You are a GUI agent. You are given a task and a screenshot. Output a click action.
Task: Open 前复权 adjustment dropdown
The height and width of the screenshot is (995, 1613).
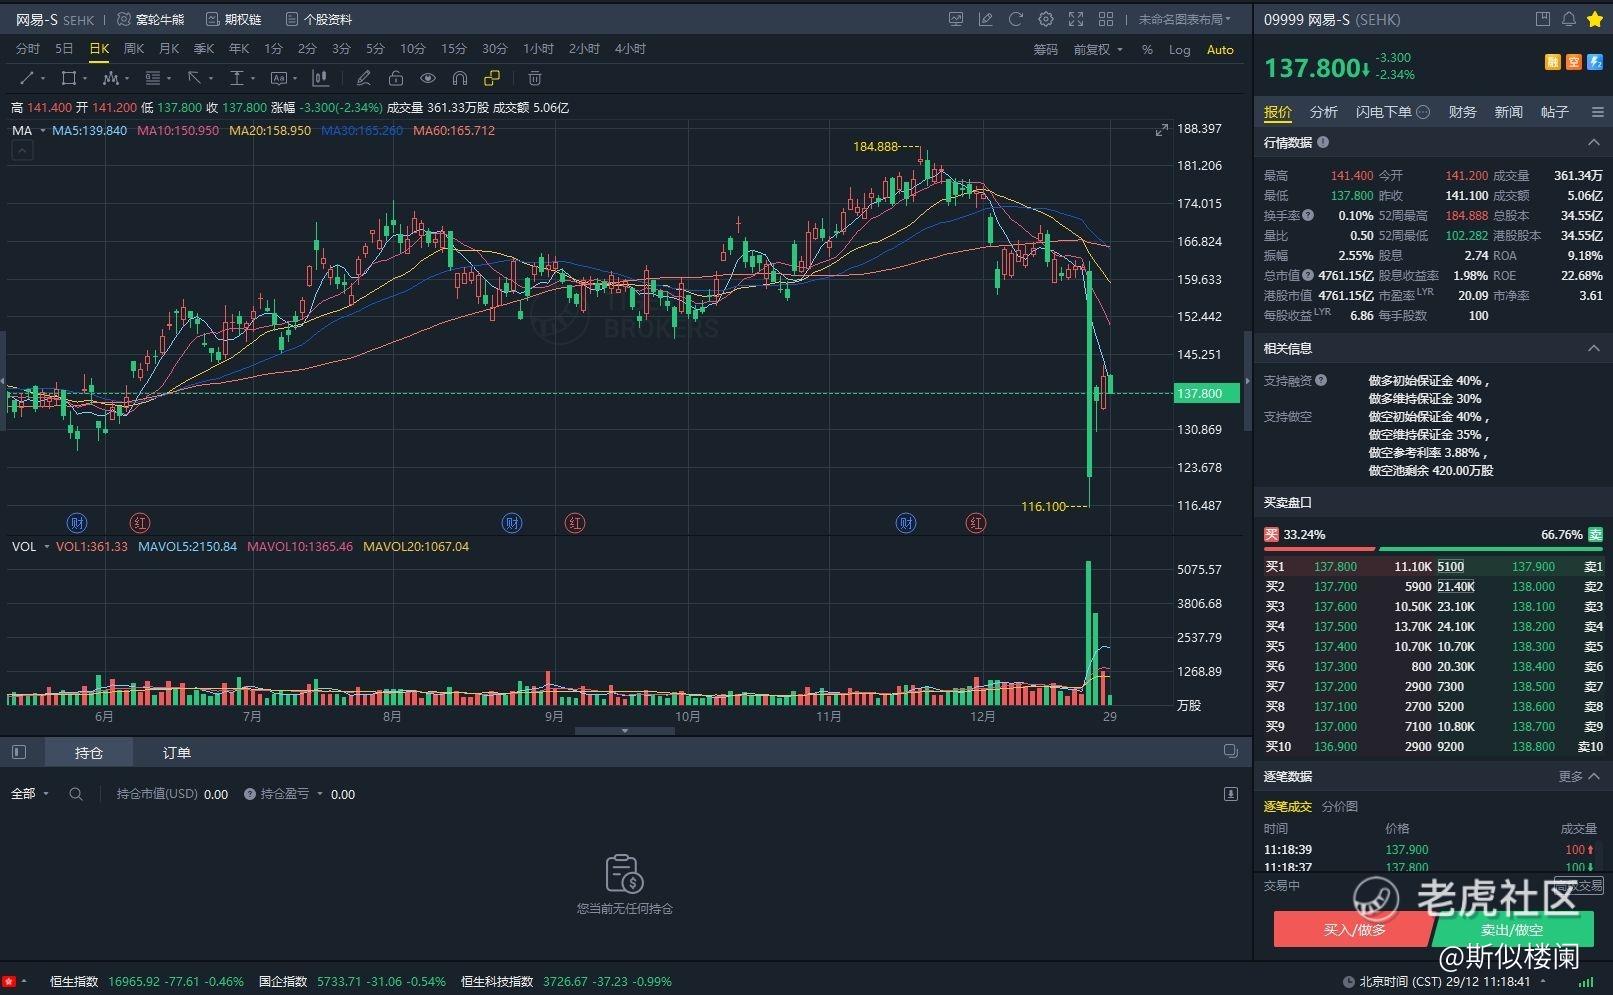(x=1098, y=50)
